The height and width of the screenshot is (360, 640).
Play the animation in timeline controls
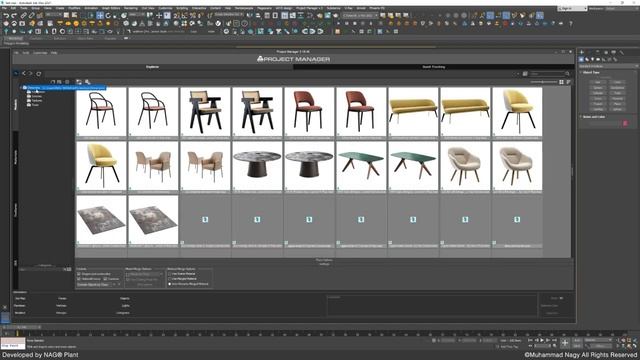(542, 340)
